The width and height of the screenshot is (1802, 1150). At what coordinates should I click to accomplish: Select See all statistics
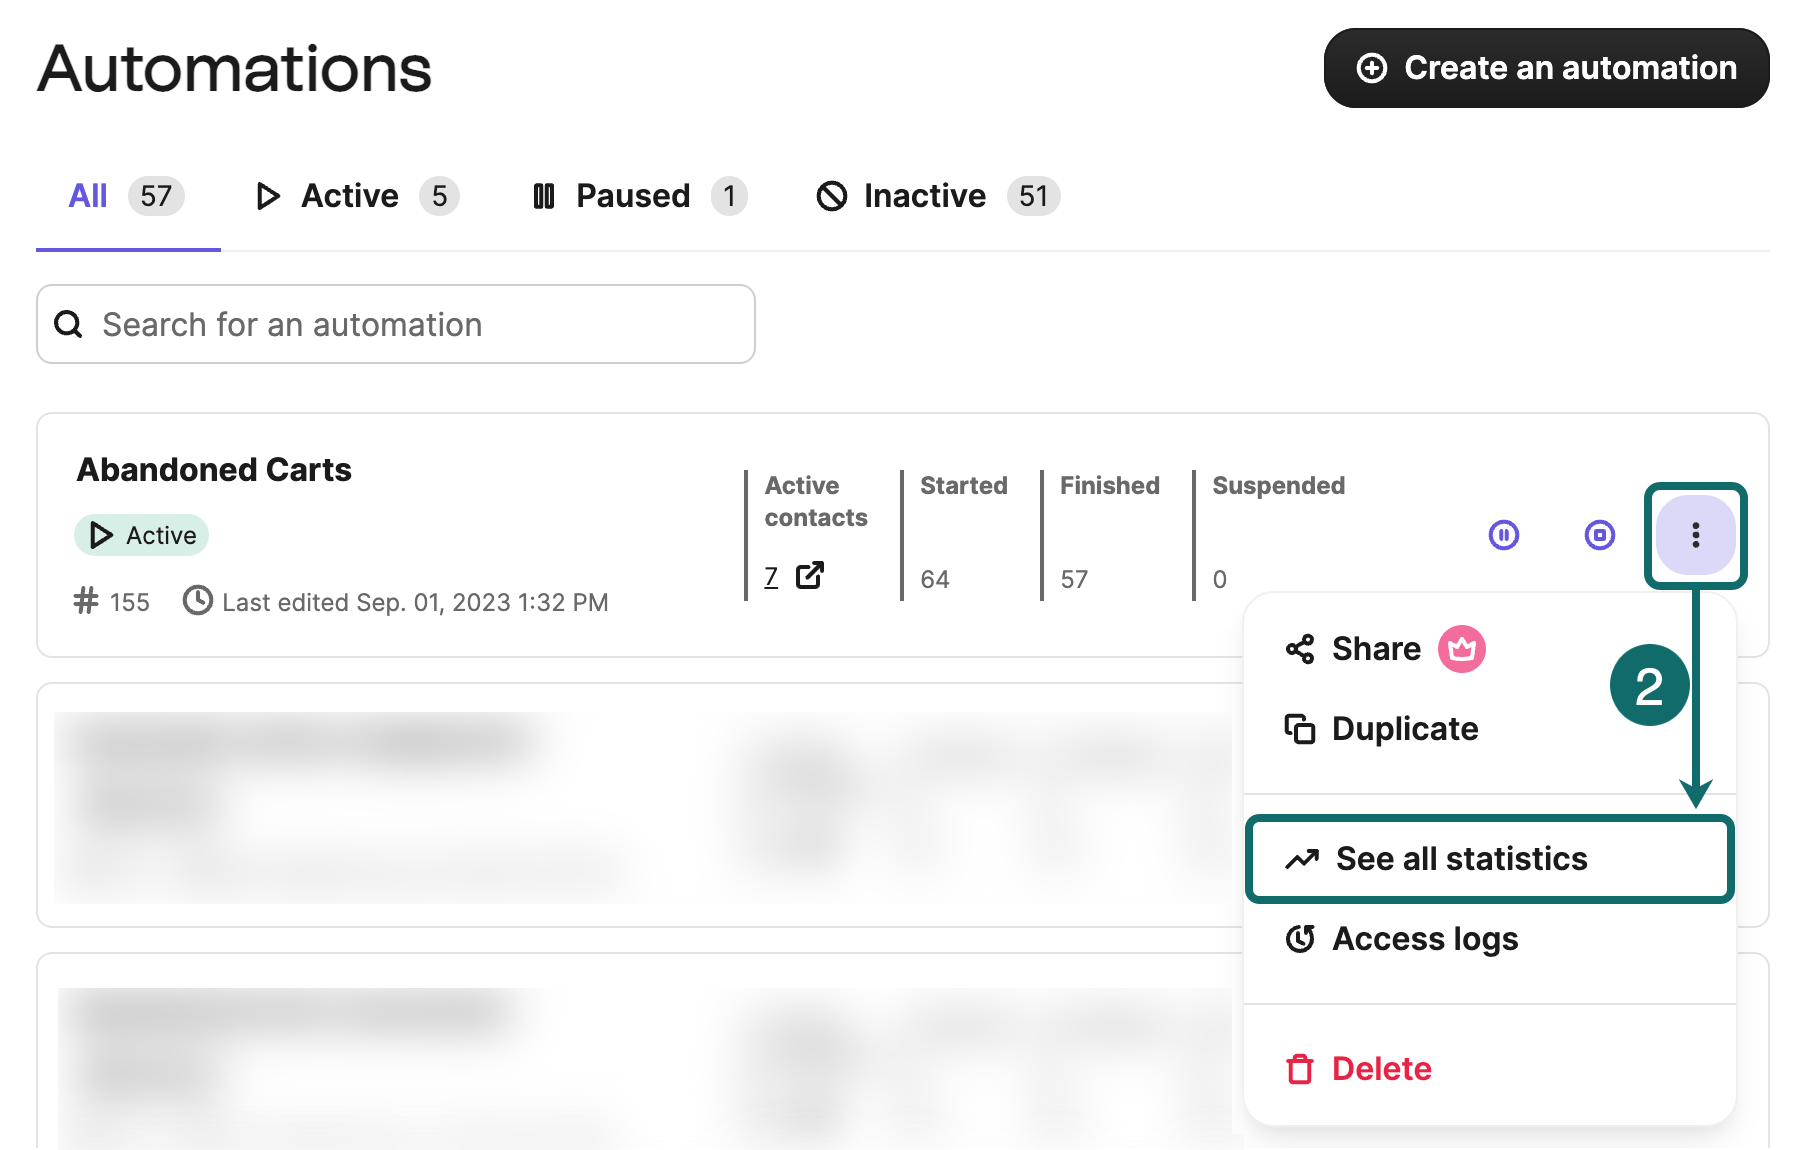(x=1462, y=858)
